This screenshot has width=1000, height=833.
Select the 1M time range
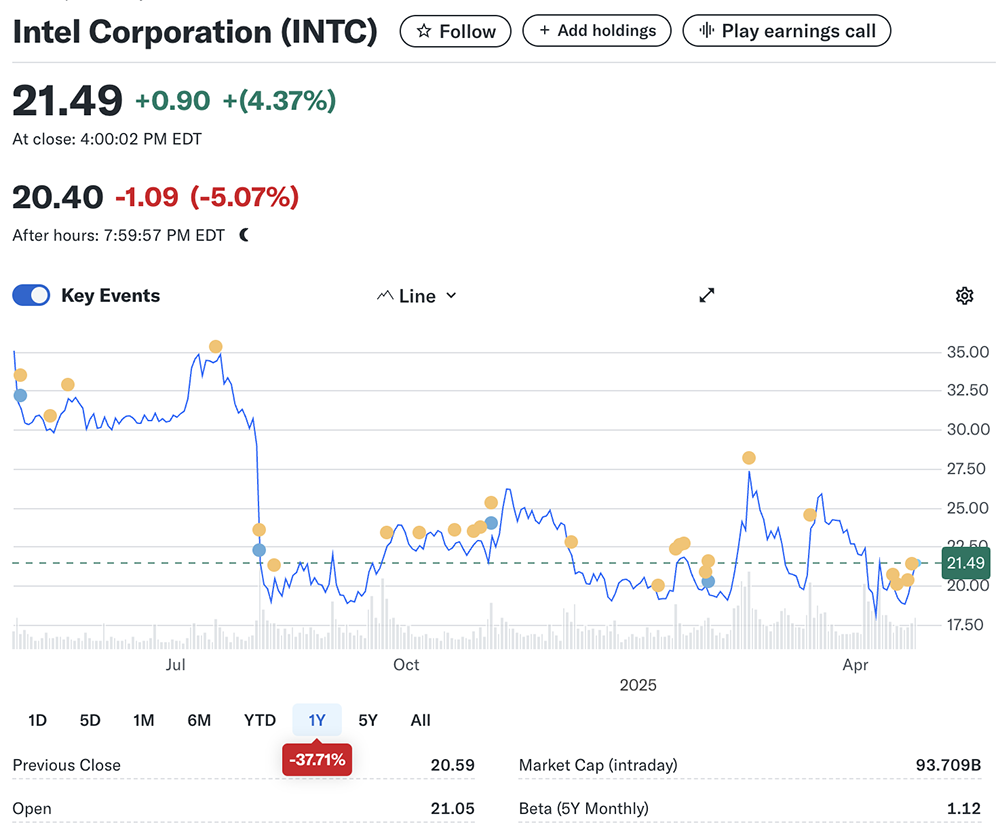(144, 720)
